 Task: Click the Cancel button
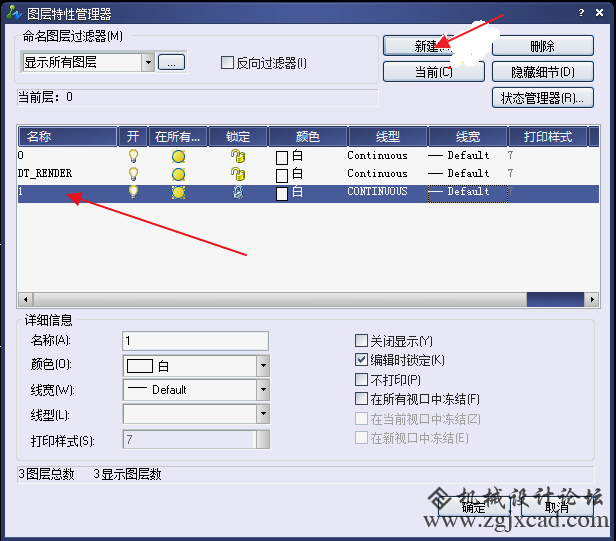pos(557,507)
